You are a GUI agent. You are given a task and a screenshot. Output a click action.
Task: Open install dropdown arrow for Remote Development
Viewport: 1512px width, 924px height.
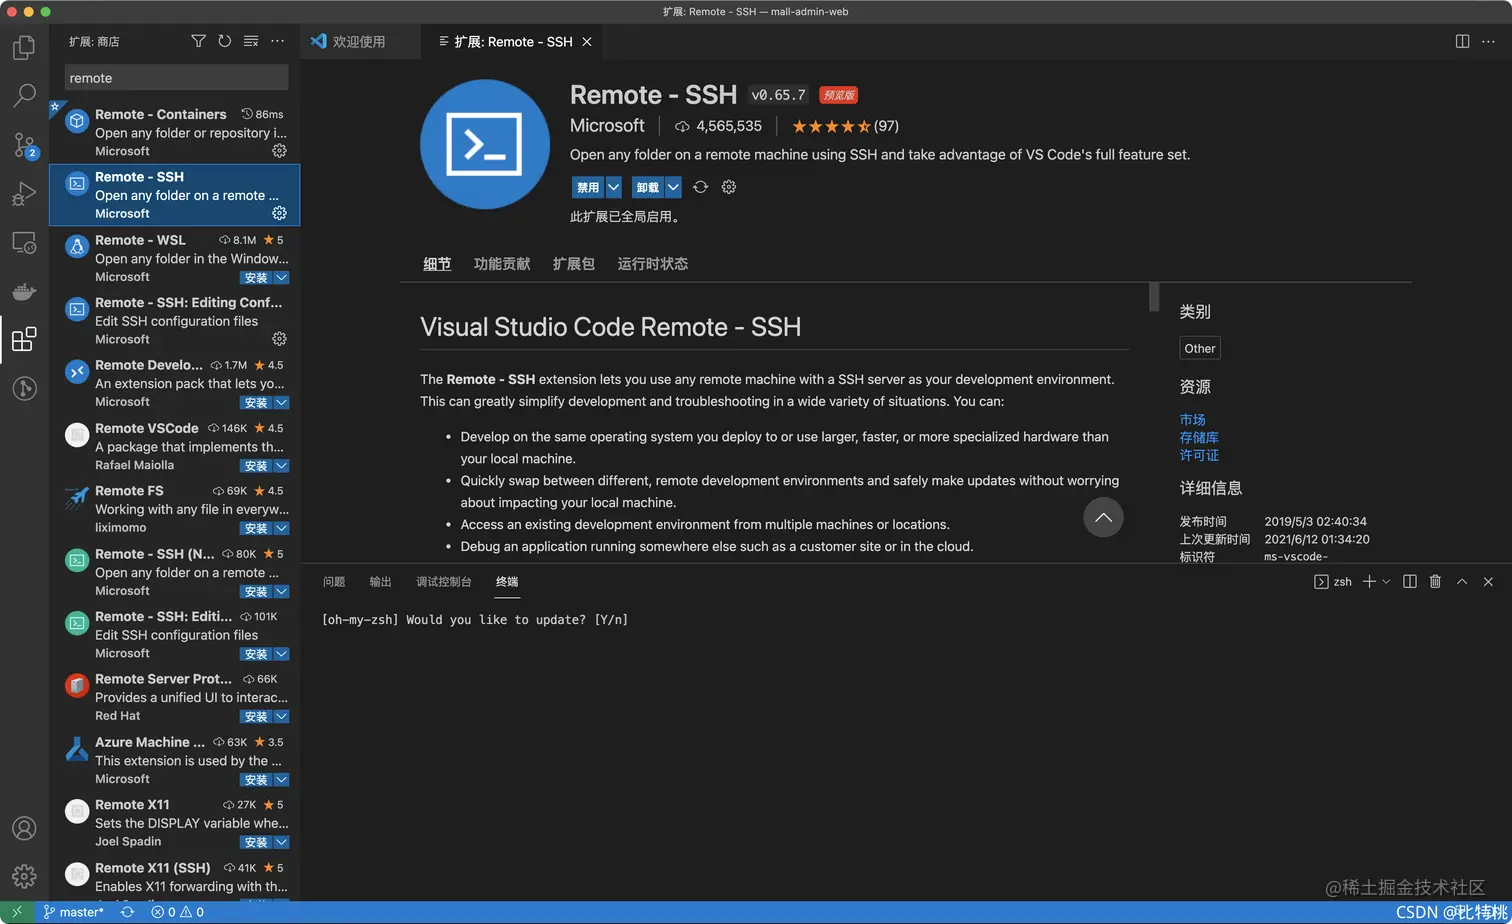point(282,403)
